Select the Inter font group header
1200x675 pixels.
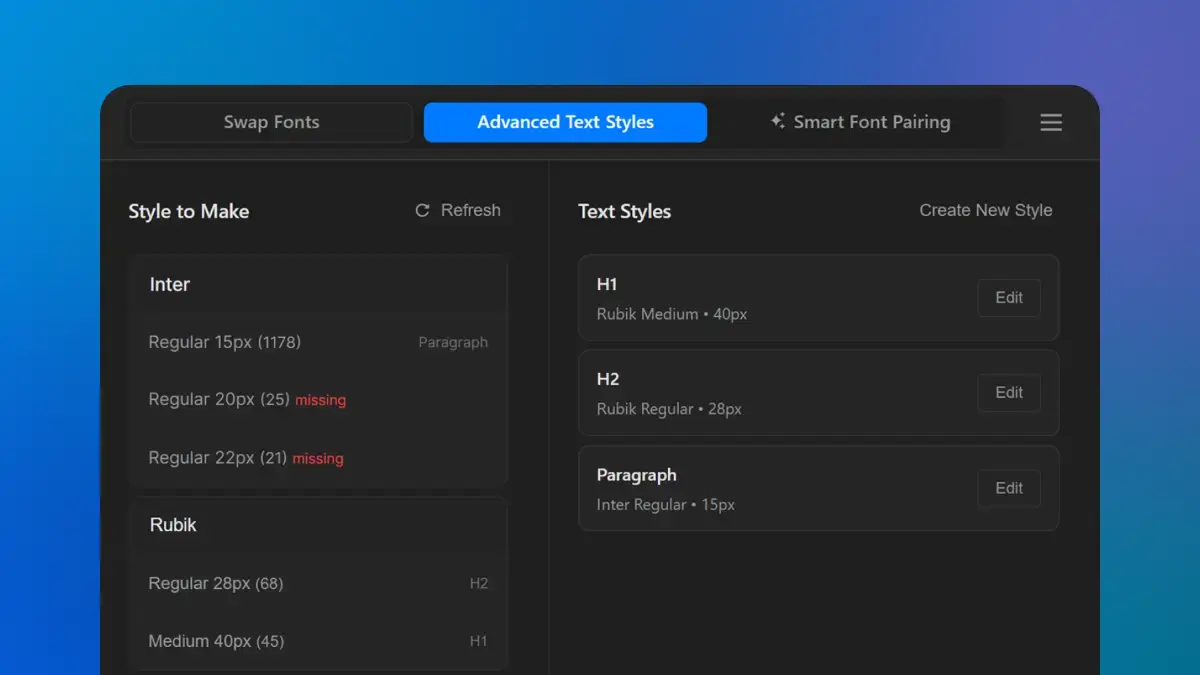tap(318, 284)
